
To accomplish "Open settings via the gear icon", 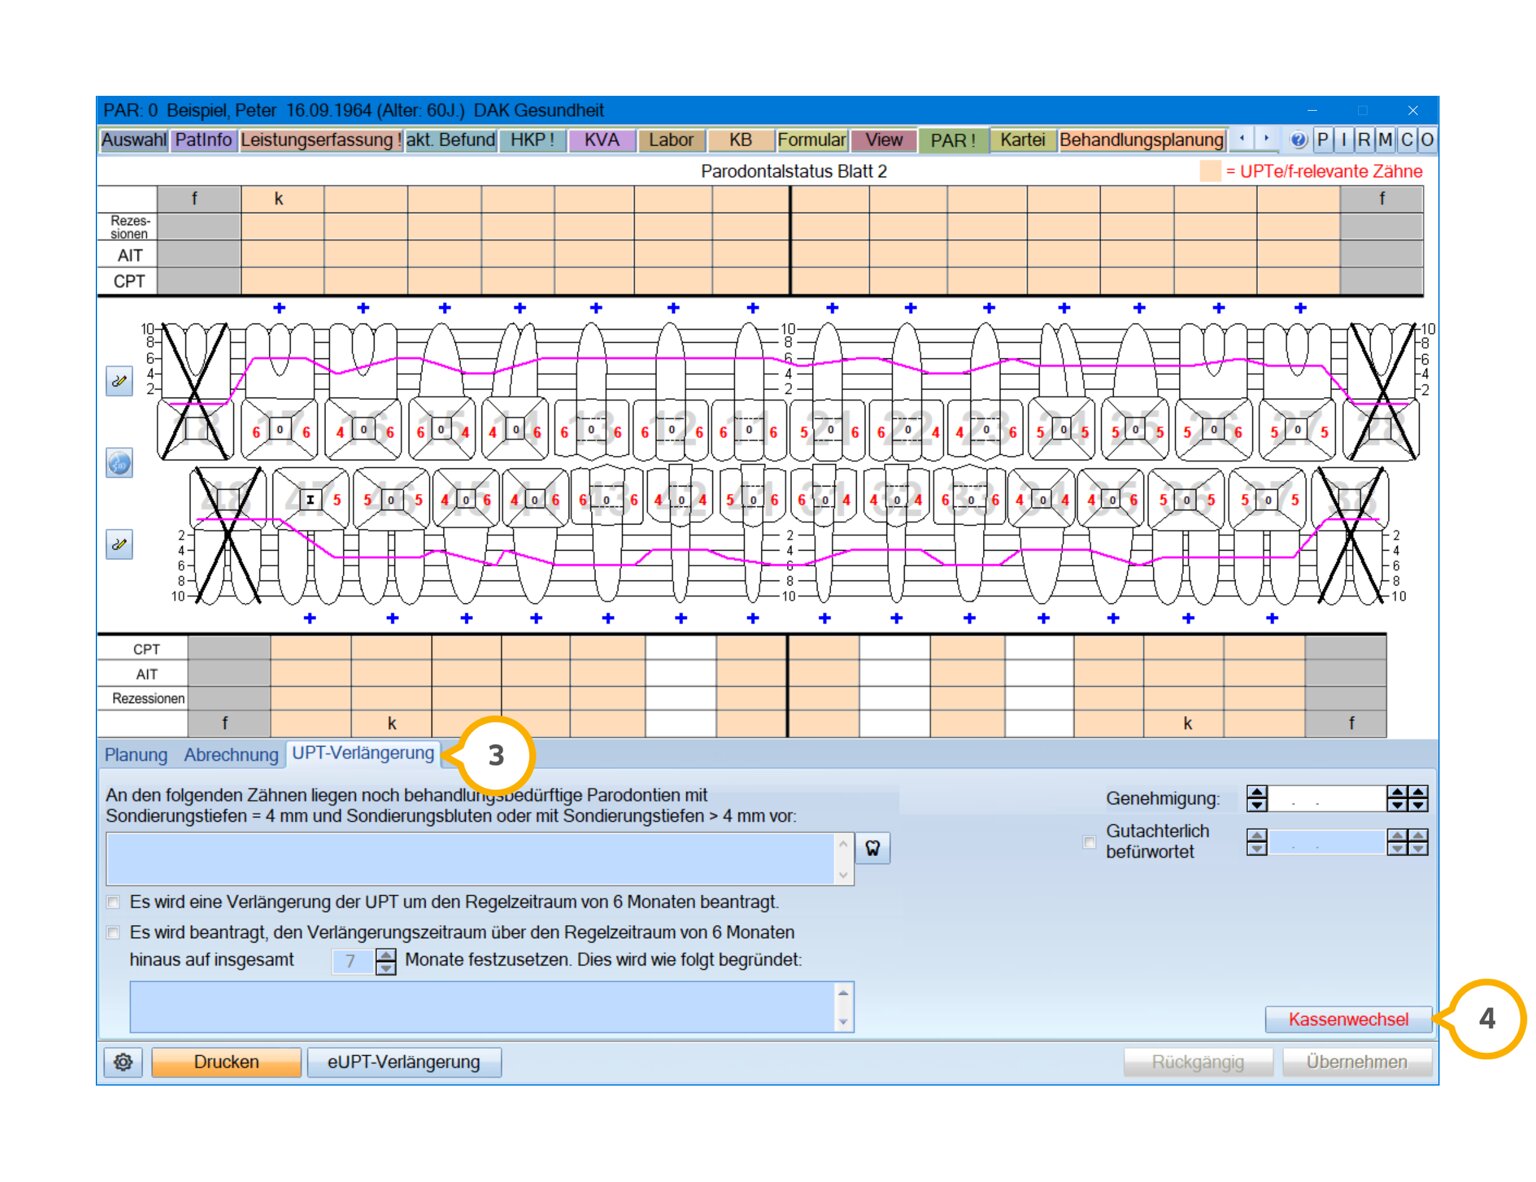I will [123, 1062].
